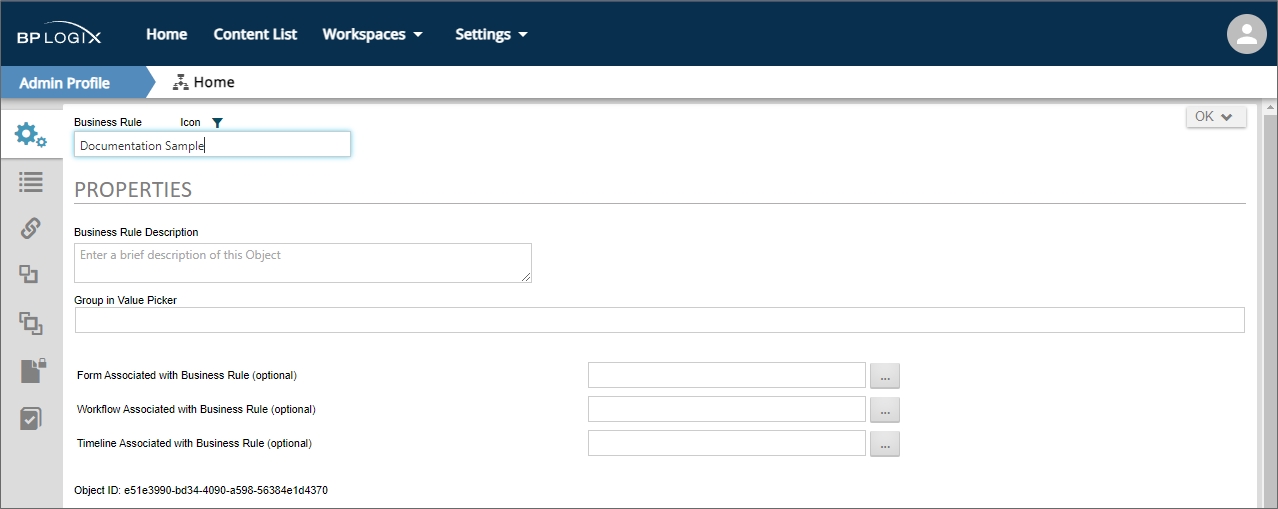The height and width of the screenshot is (509, 1278).
Task: Browse for Timeline associated with Business Rule
Action: pos(884,444)
